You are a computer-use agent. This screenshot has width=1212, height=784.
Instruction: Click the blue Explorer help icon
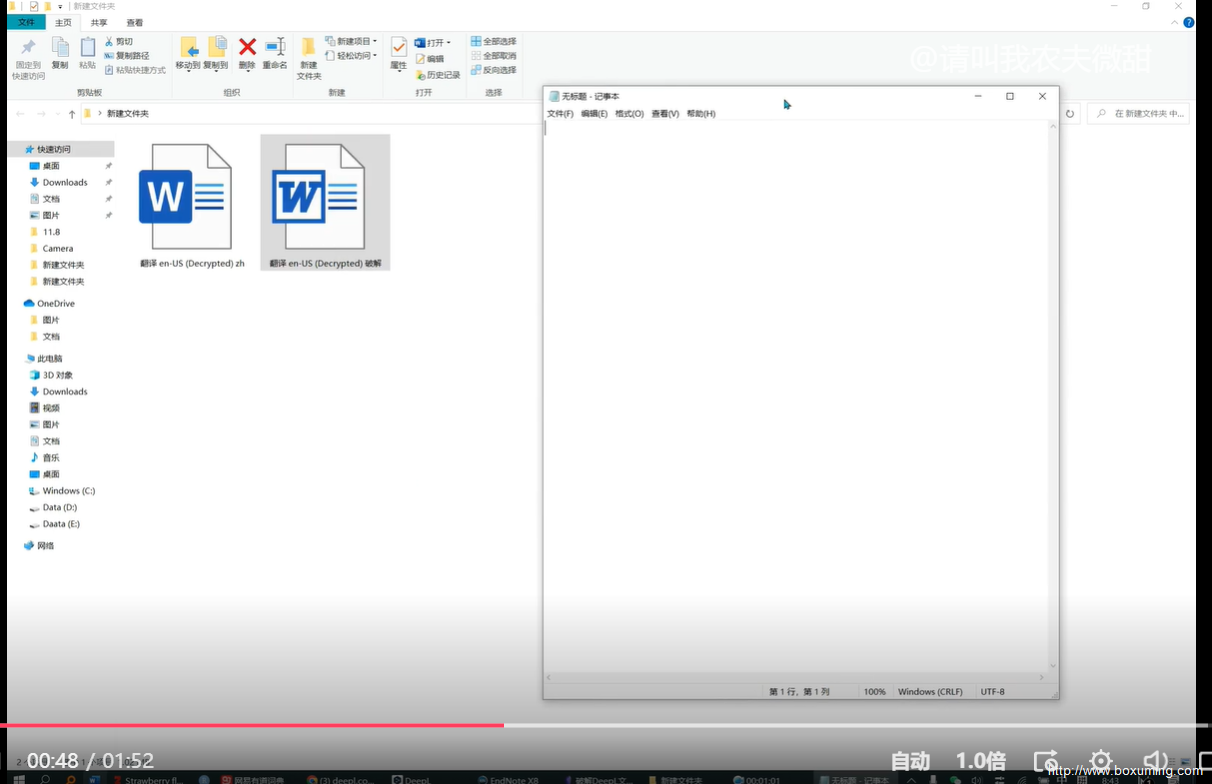click(1189, 22)
